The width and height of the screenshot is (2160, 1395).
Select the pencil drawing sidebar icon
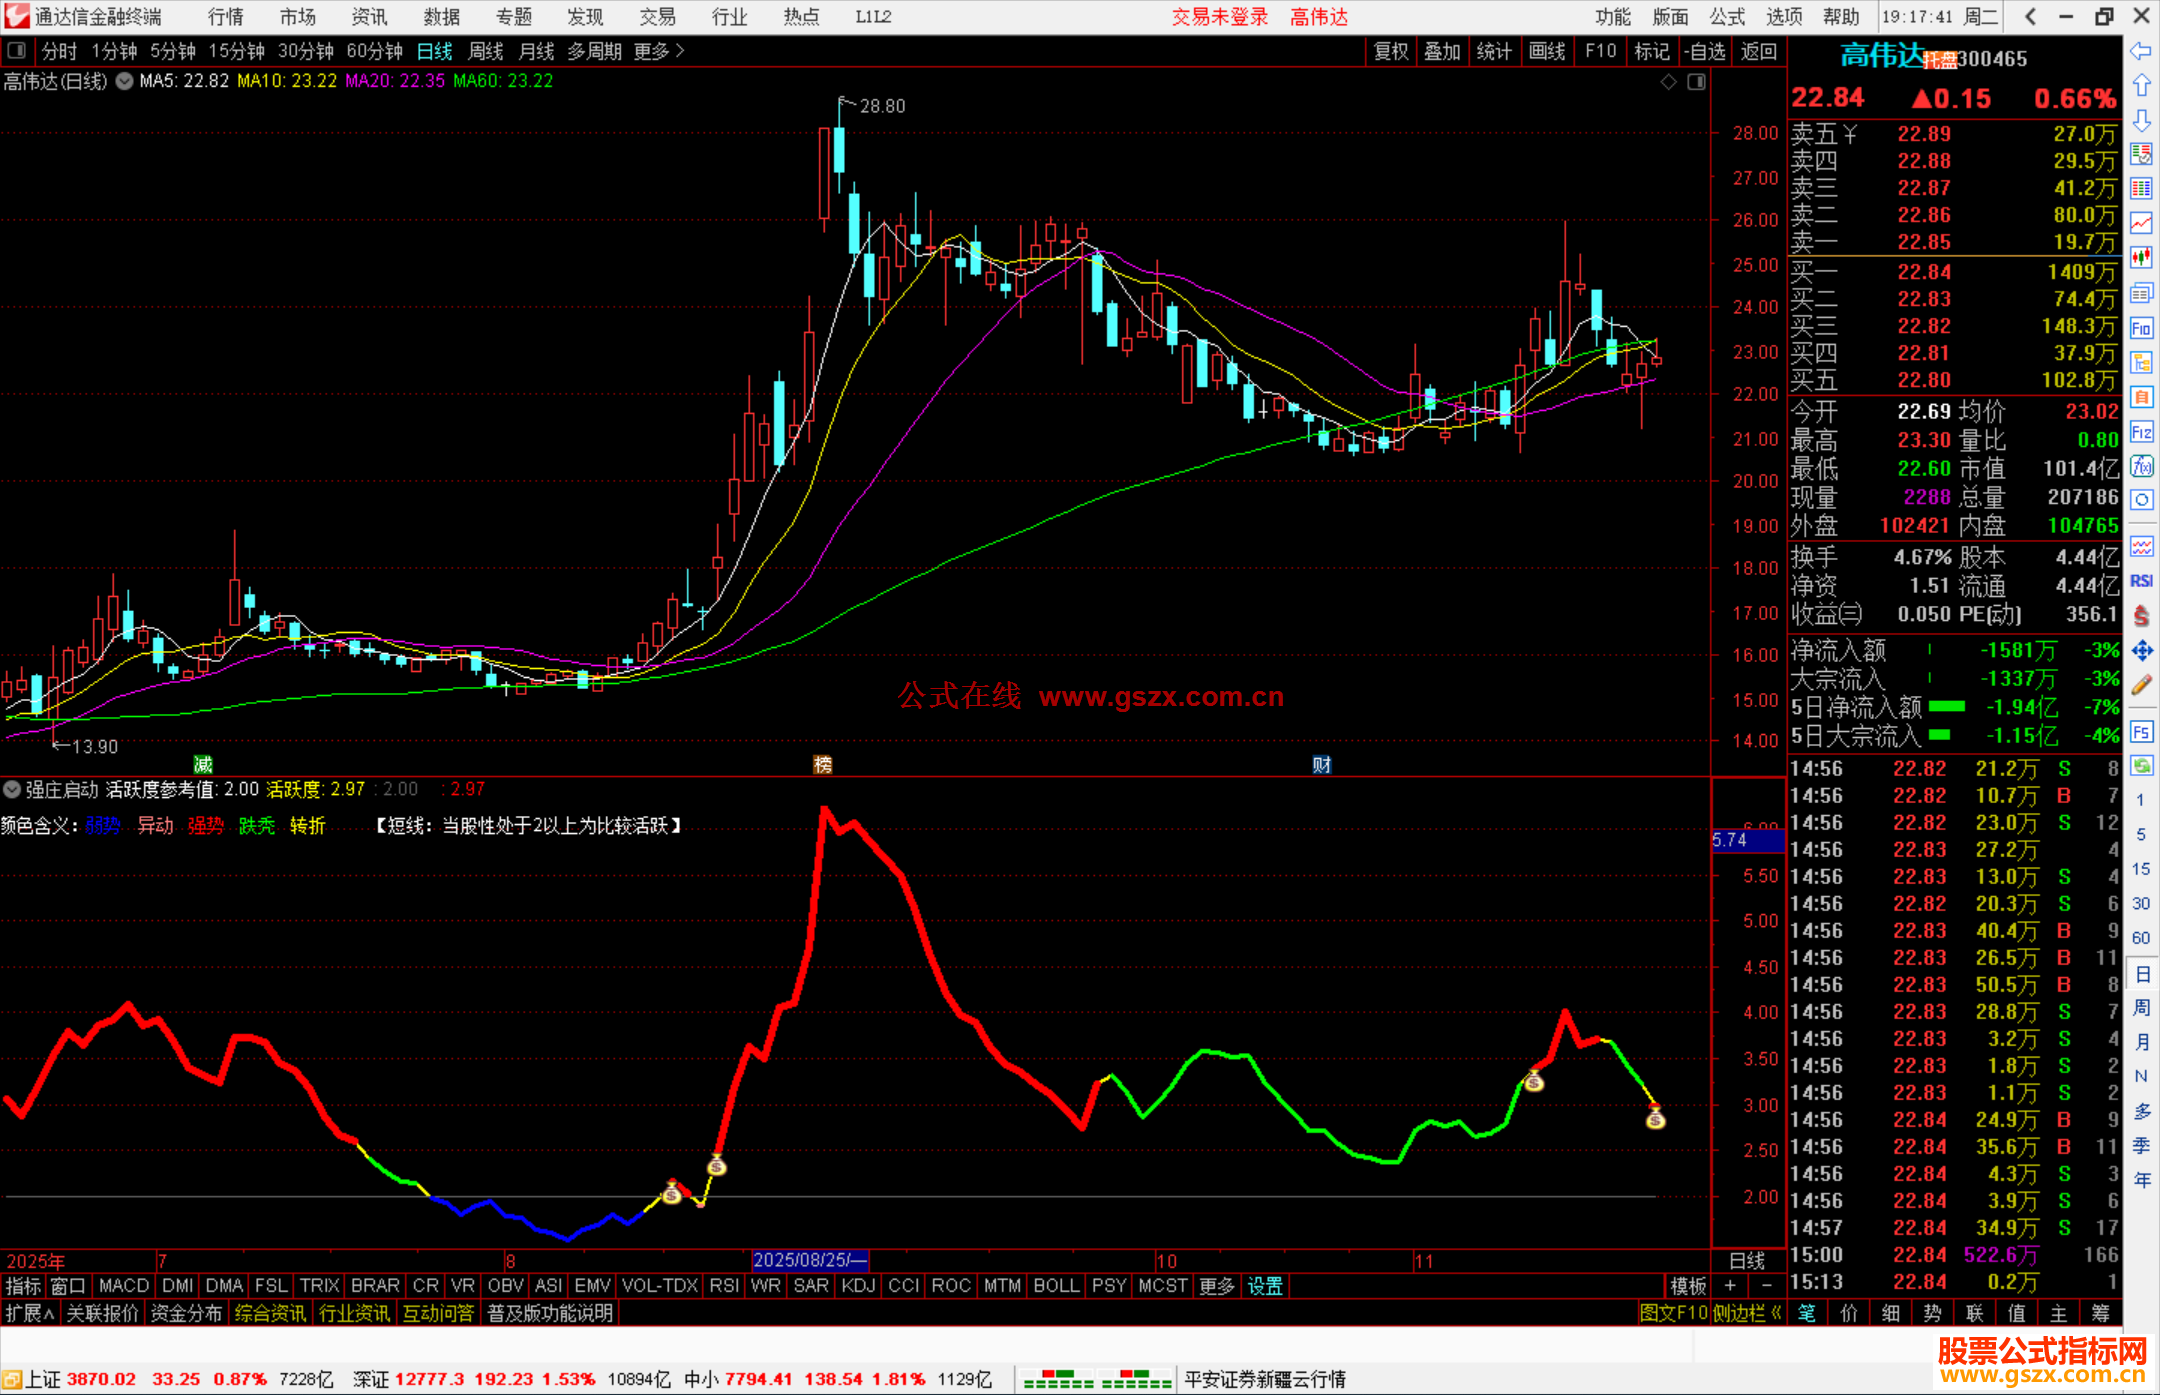coord(2141,686)
